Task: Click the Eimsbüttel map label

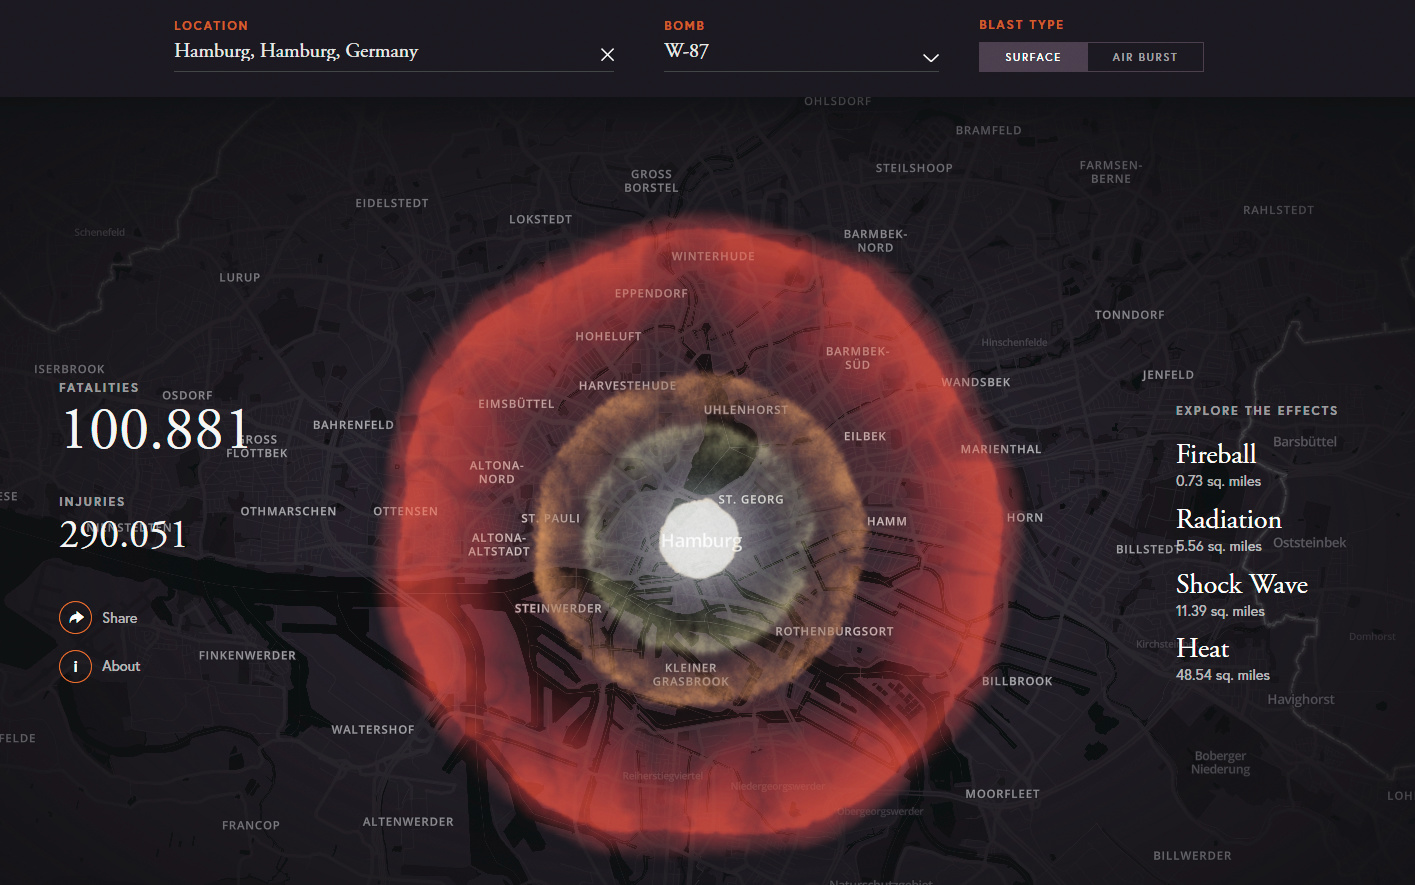Action: point(516,404)
